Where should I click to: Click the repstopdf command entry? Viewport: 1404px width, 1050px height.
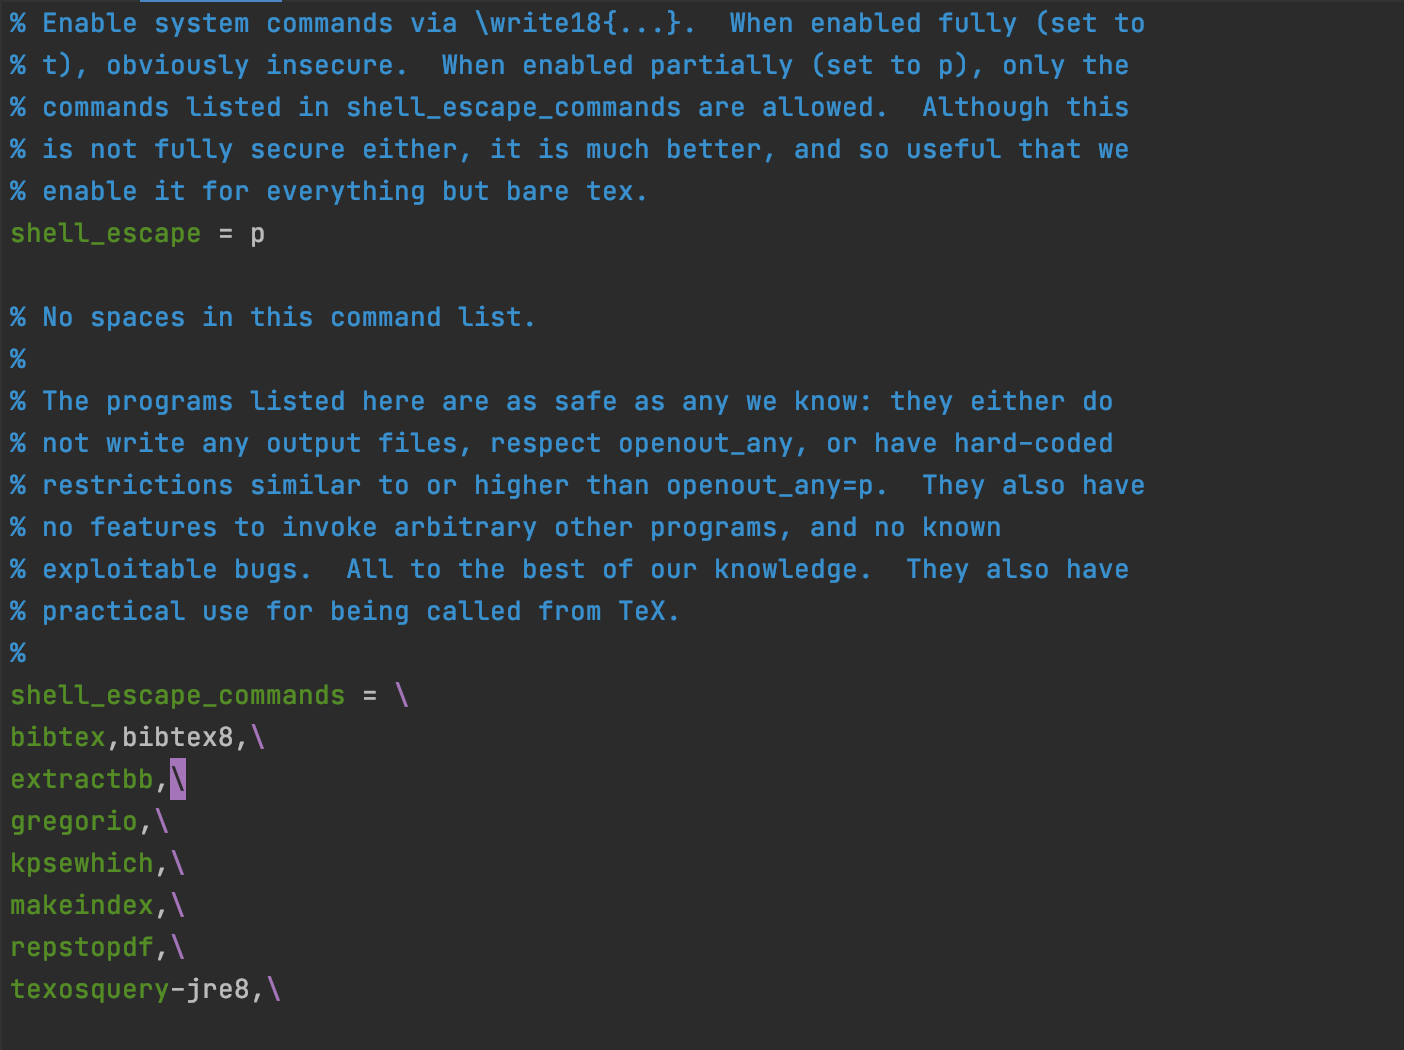click(81, 948)
